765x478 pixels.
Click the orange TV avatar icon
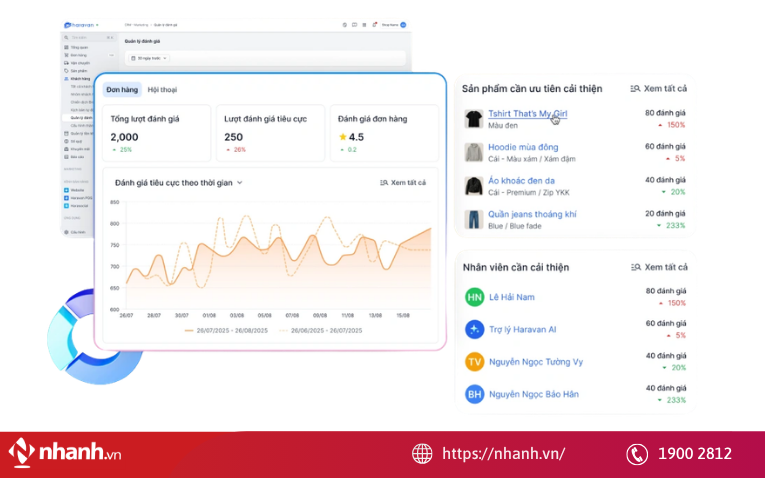click(x=474, y=362)
